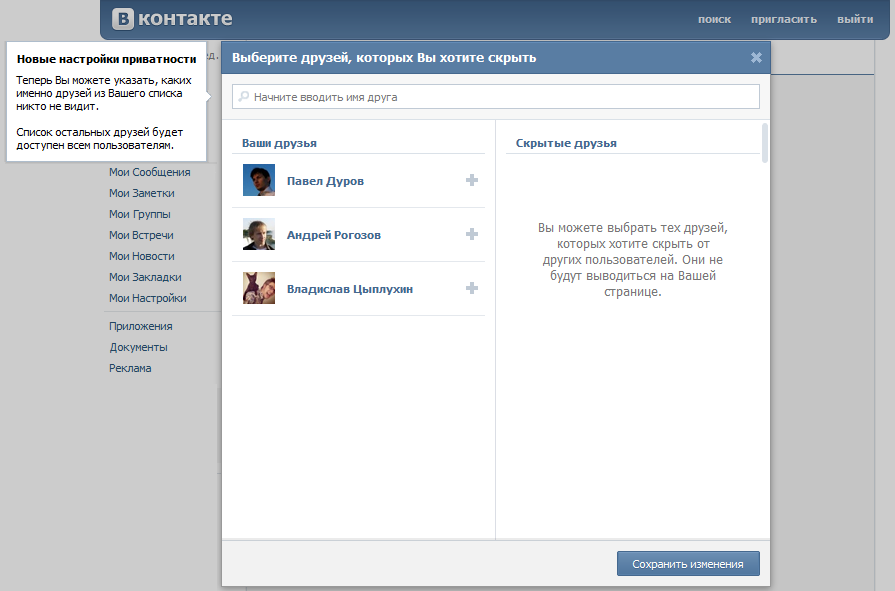Open Мои Группы in sidebar

140,214
